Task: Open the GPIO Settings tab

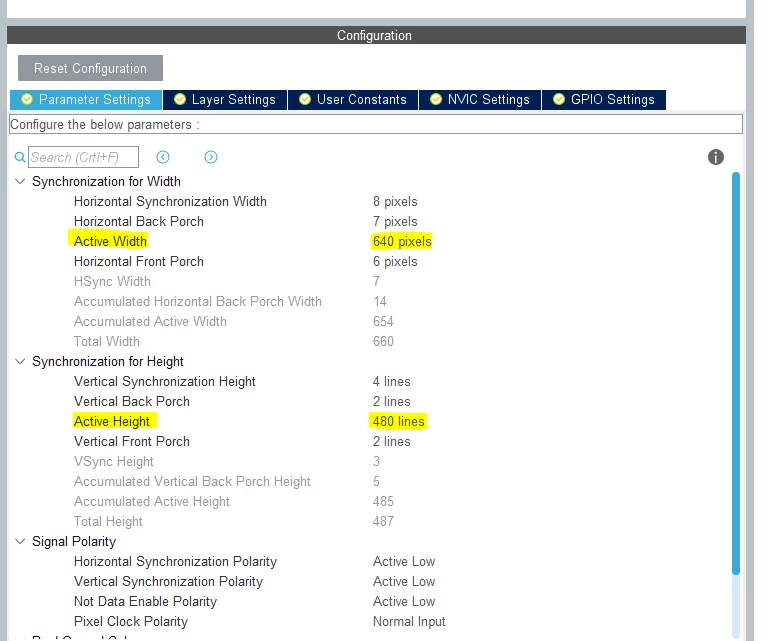Action: (604, 100)
